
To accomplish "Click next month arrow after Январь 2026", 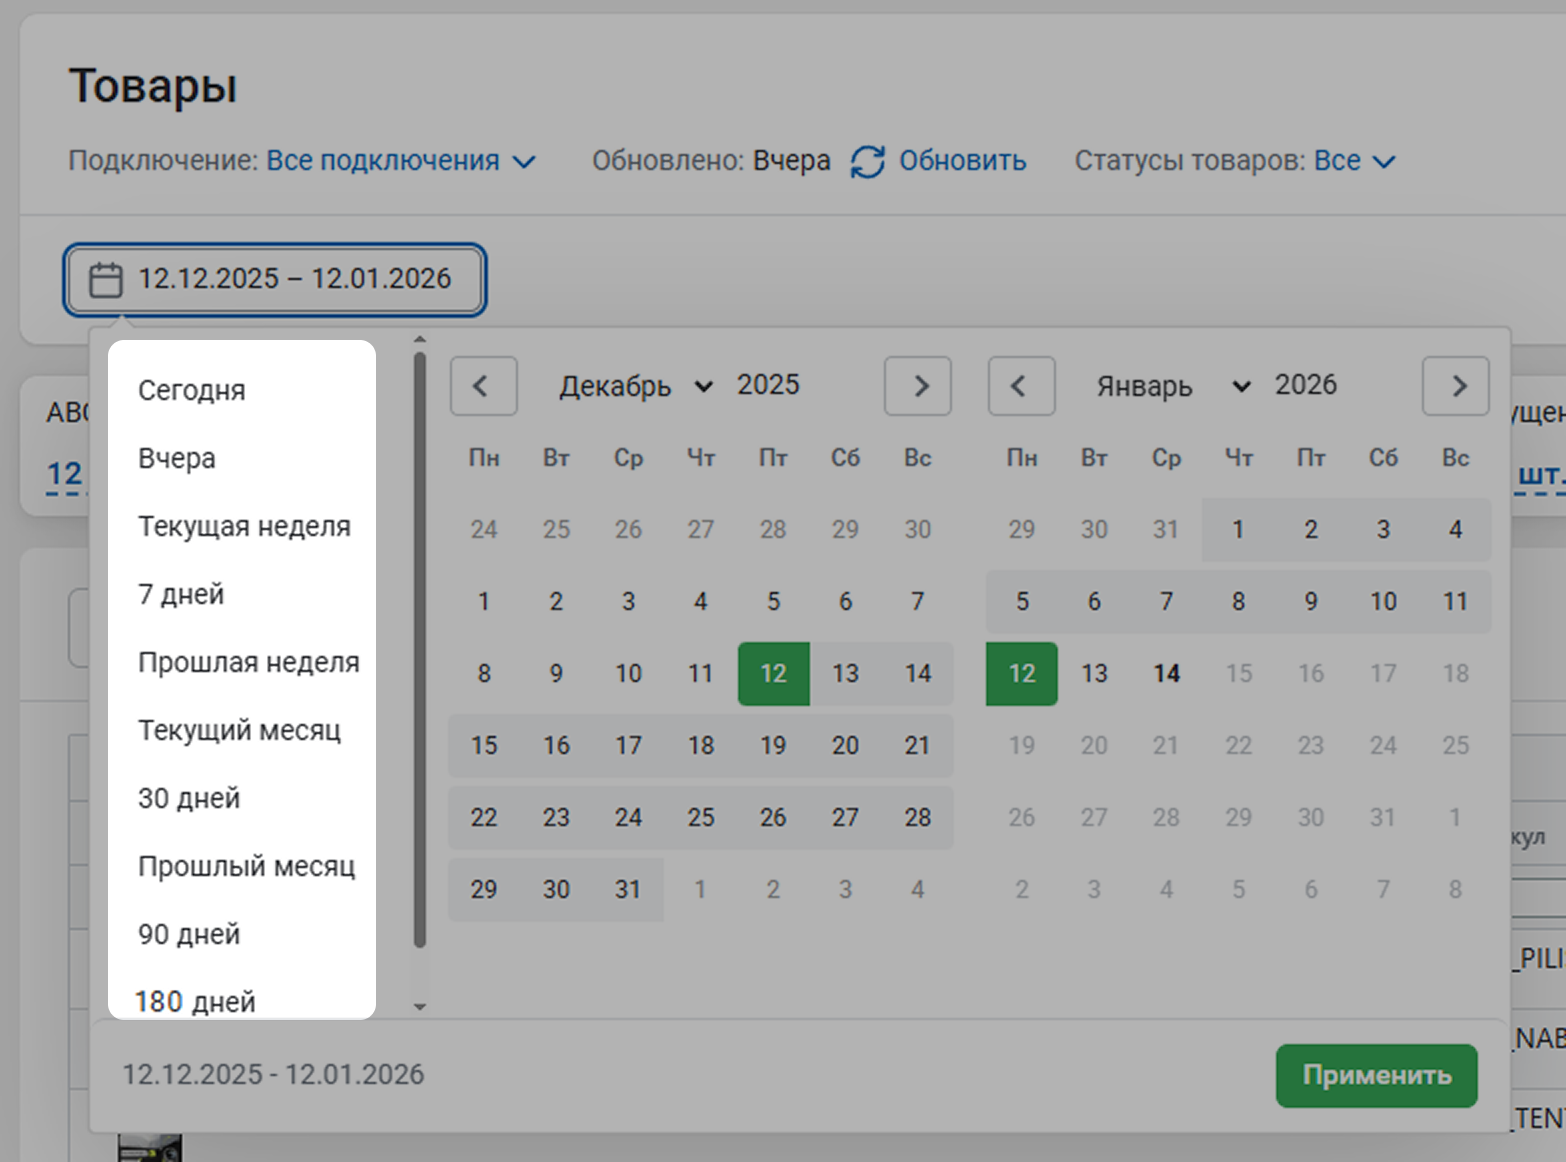I will pyautogui.click(x=1456, y=386).
